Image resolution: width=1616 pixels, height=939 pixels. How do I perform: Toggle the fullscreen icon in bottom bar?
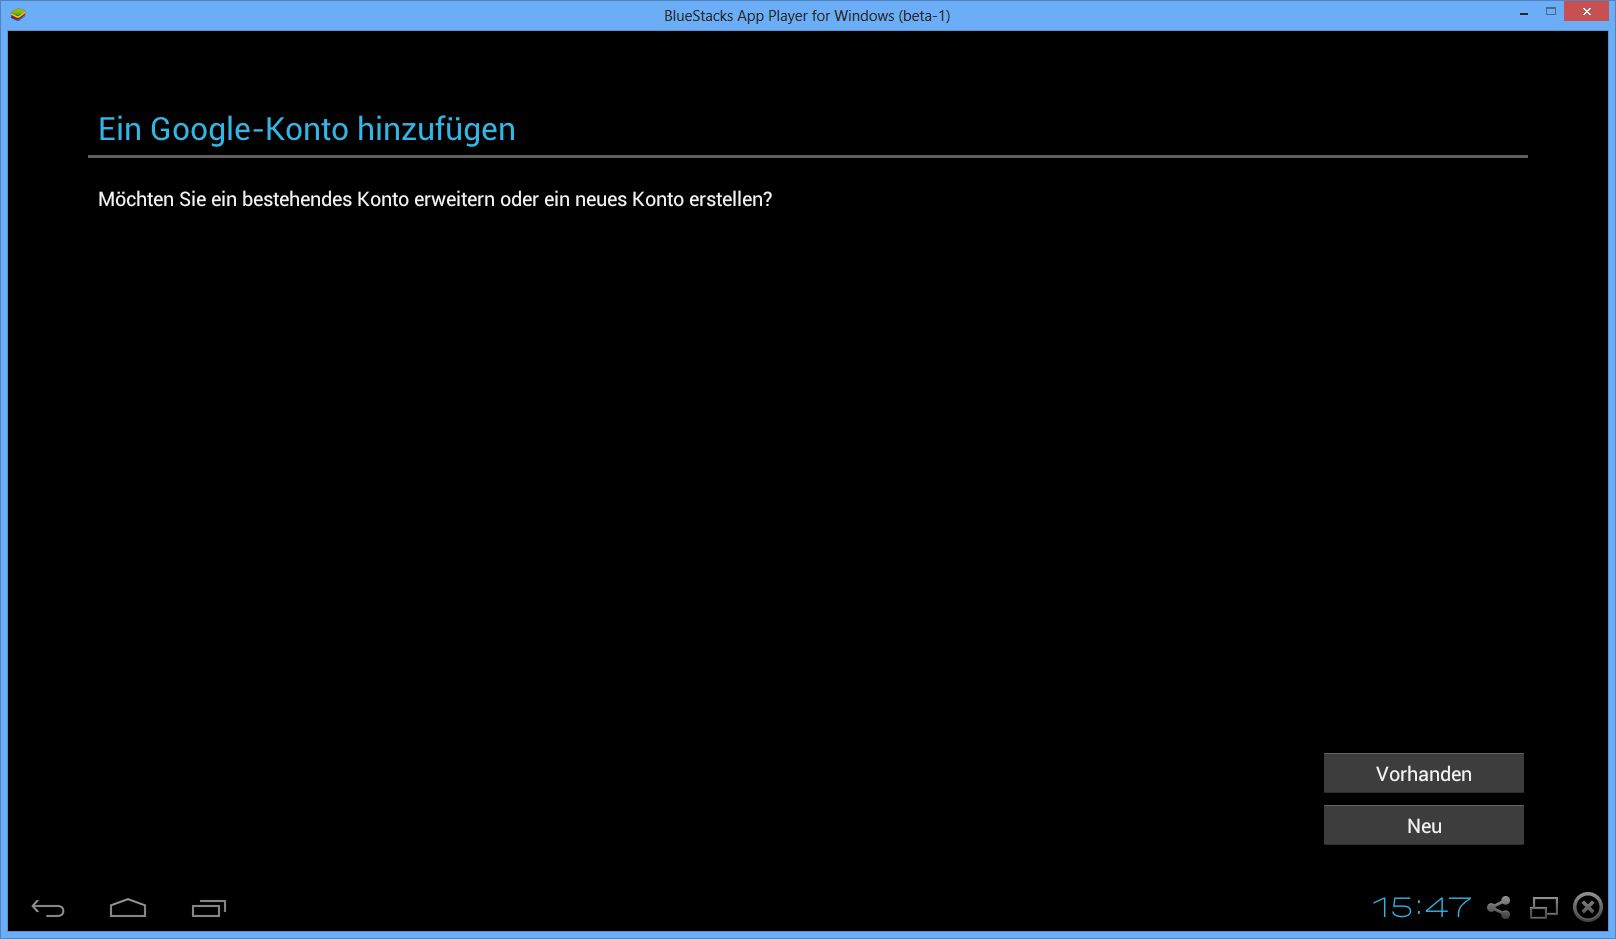[1544, 907]
